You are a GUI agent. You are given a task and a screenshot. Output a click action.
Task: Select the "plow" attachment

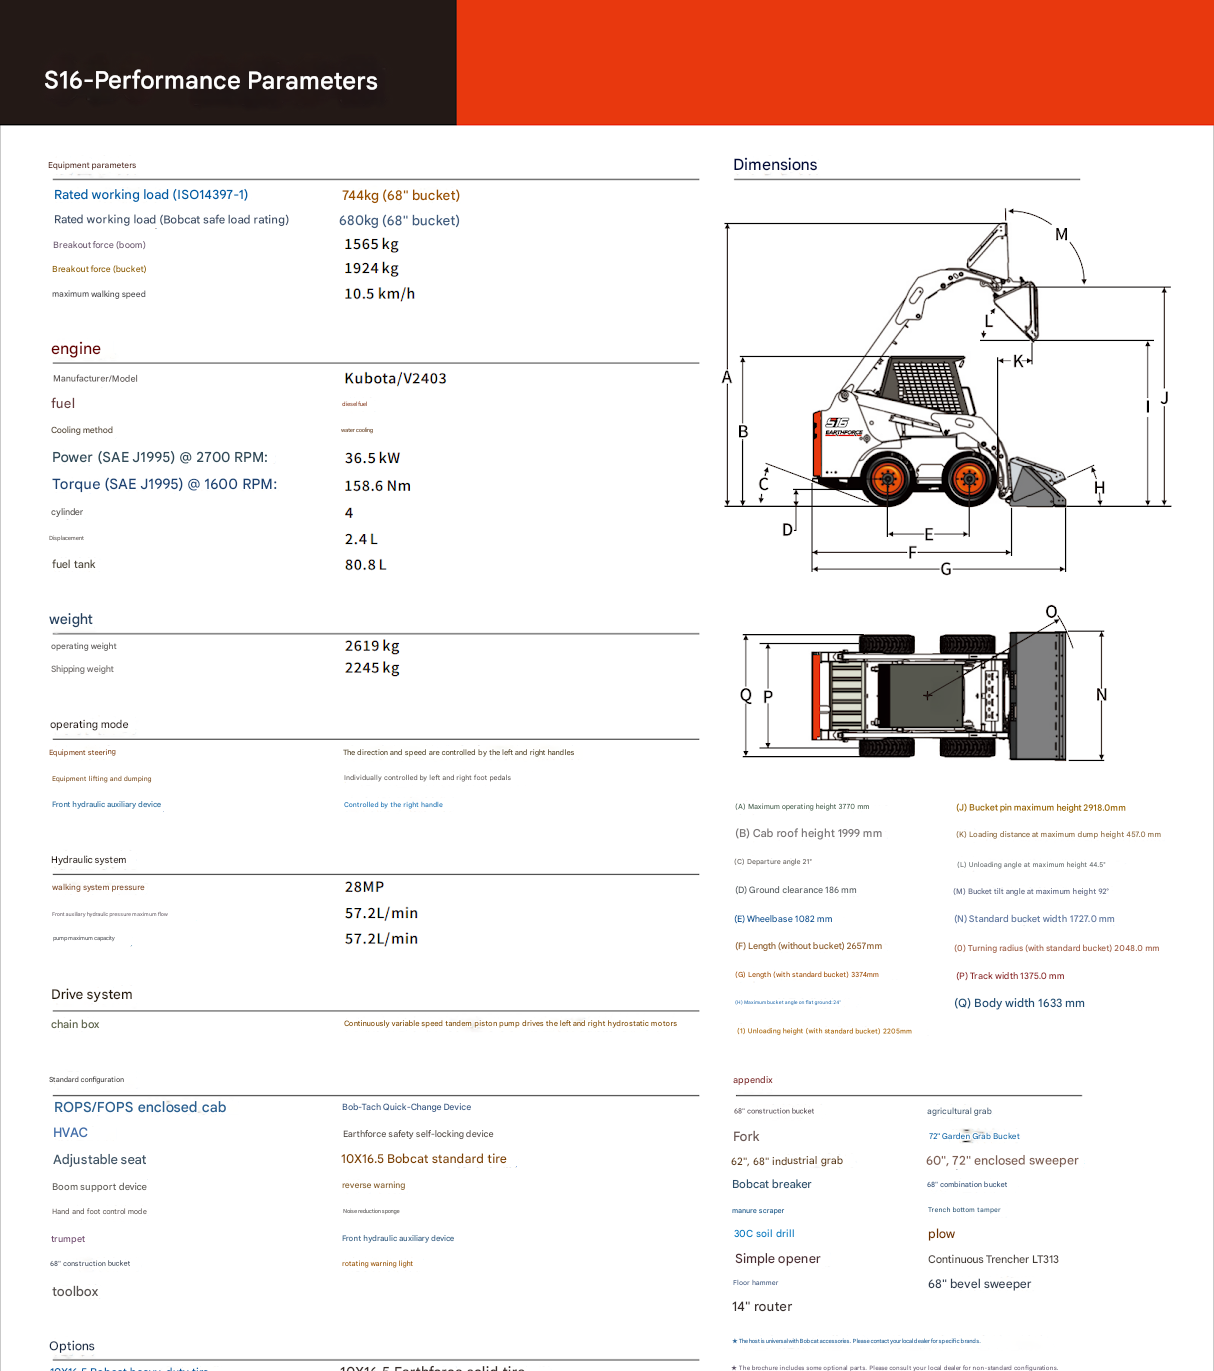(x=941, y=1234)
